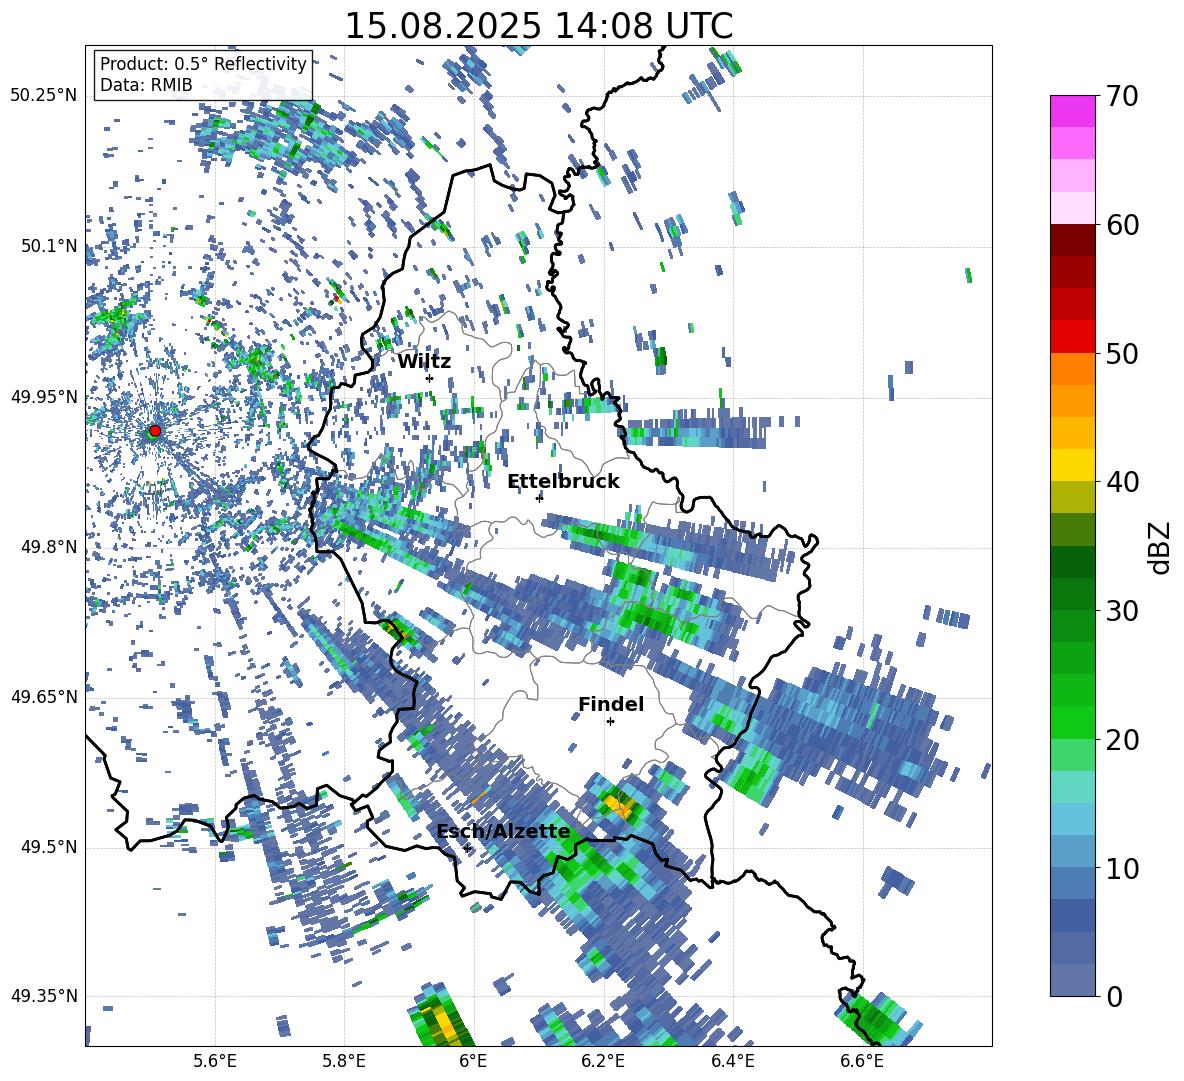The width and height of the screenshot is (1184, 1081).
Task: Click the 49.5°N latitude tick label
Action: point(48,847)
